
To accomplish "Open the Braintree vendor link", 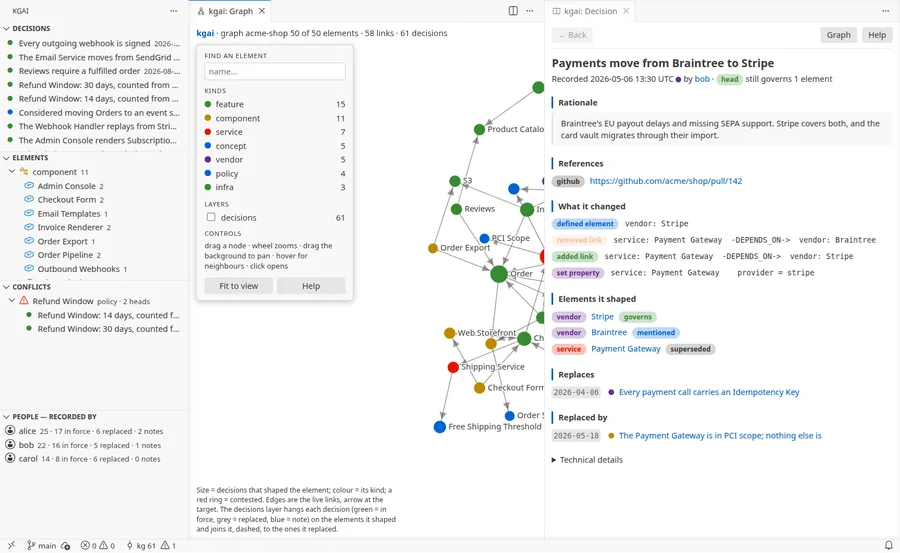I will pyautogui.click(x=609, y=332).
